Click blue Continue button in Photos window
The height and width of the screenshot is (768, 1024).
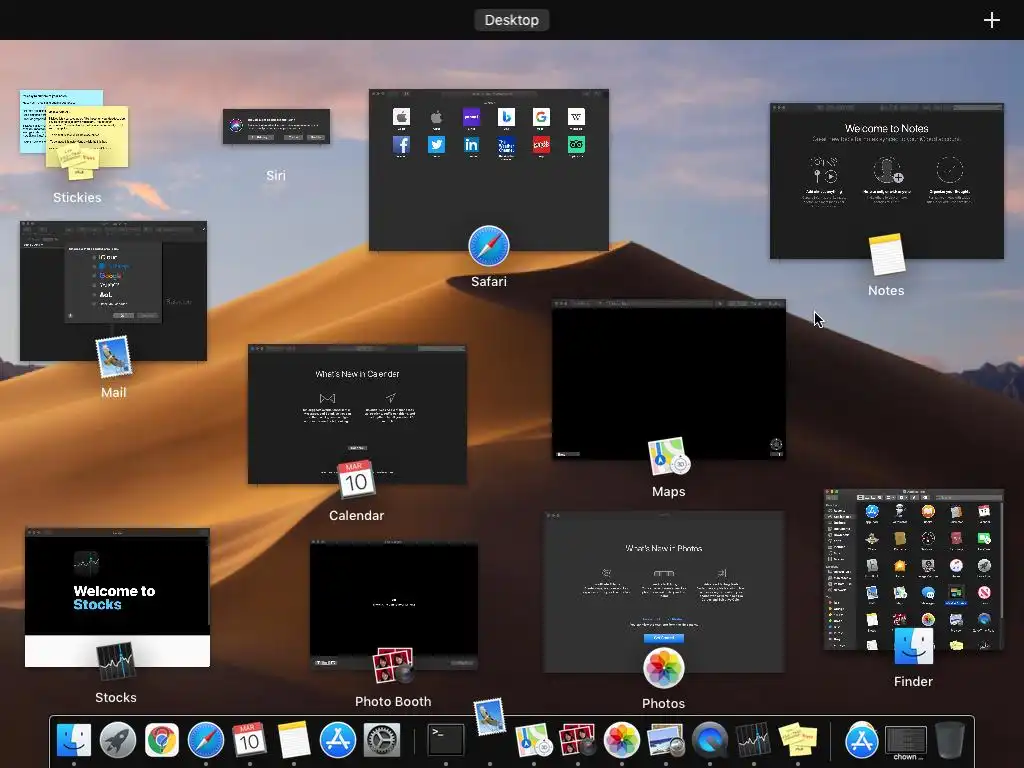click(x=664, y=637)
